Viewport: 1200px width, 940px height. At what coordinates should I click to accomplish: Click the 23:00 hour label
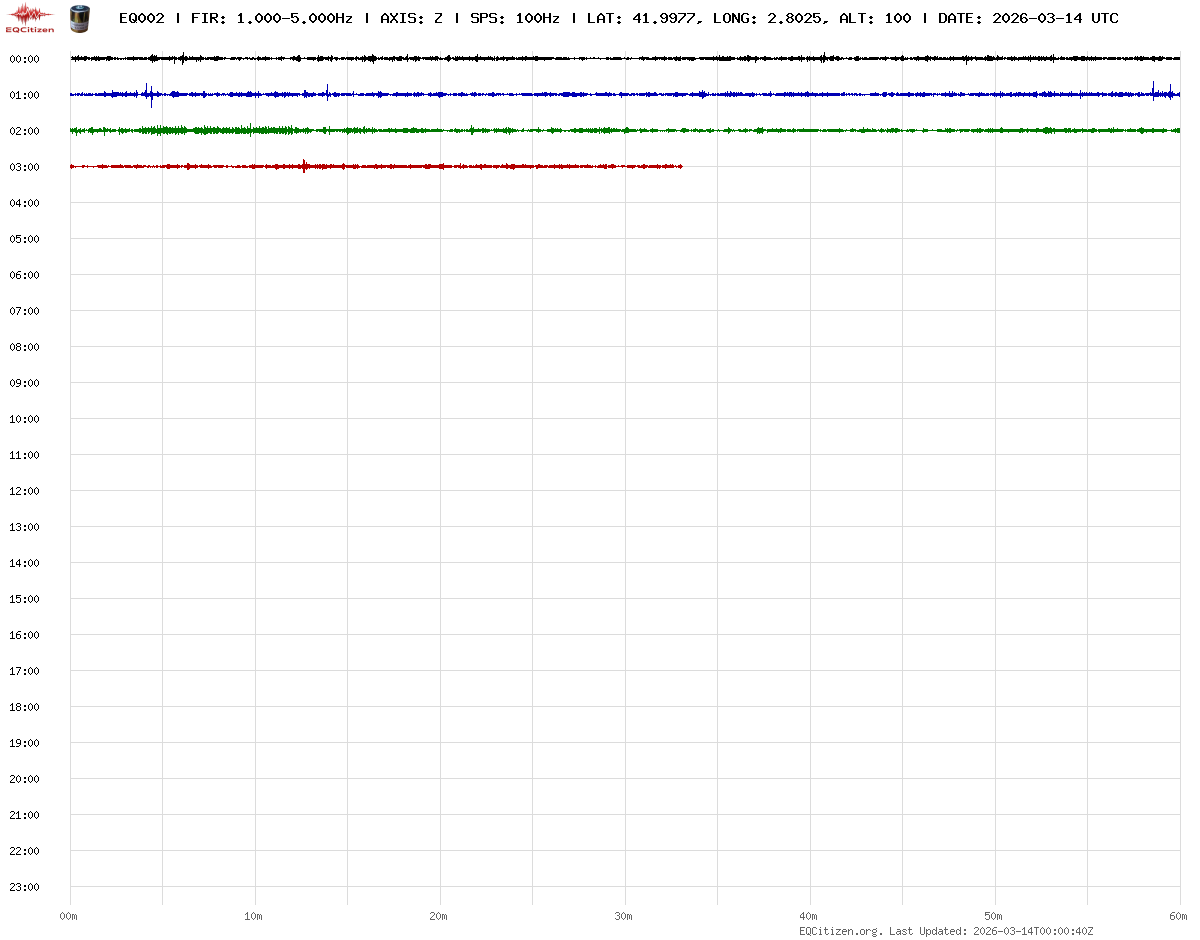pos(24,887)
